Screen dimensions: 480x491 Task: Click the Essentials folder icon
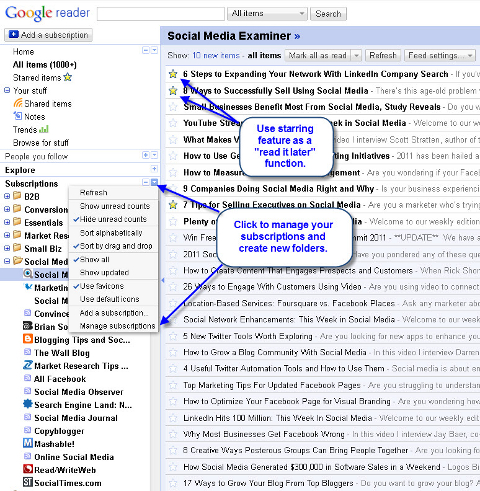tap(17, 222)
